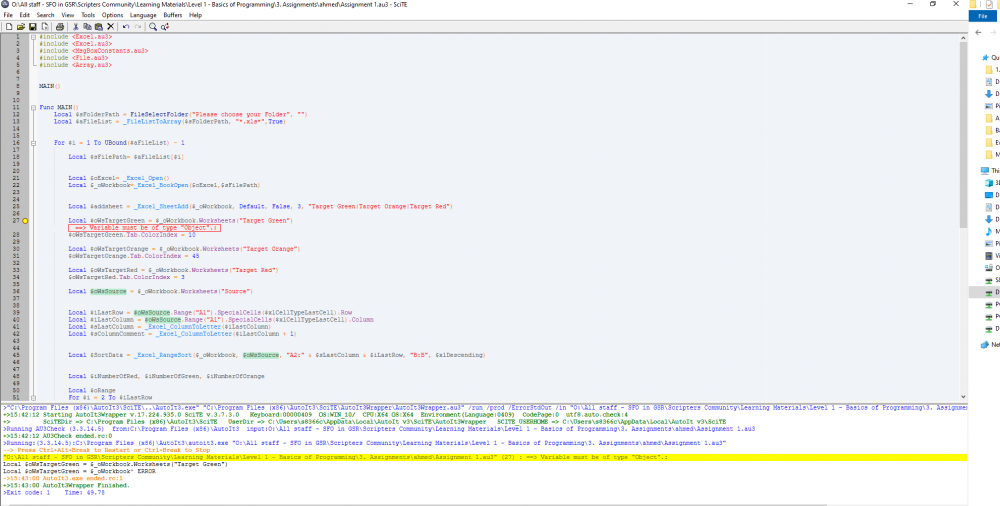Viewport: 1000px width, 506px height.
Task: Open the Buffers menu
Action: [x=173, y=15]
